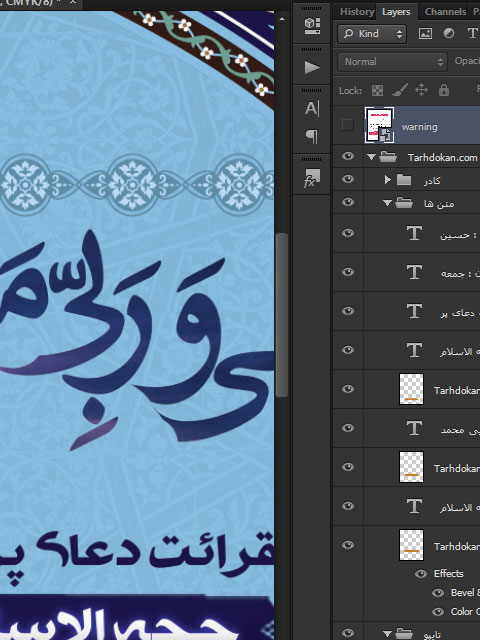Collapse the Tarhdokan.com group
The height and width of the screenshot is (640, 480).
[371, 157]
